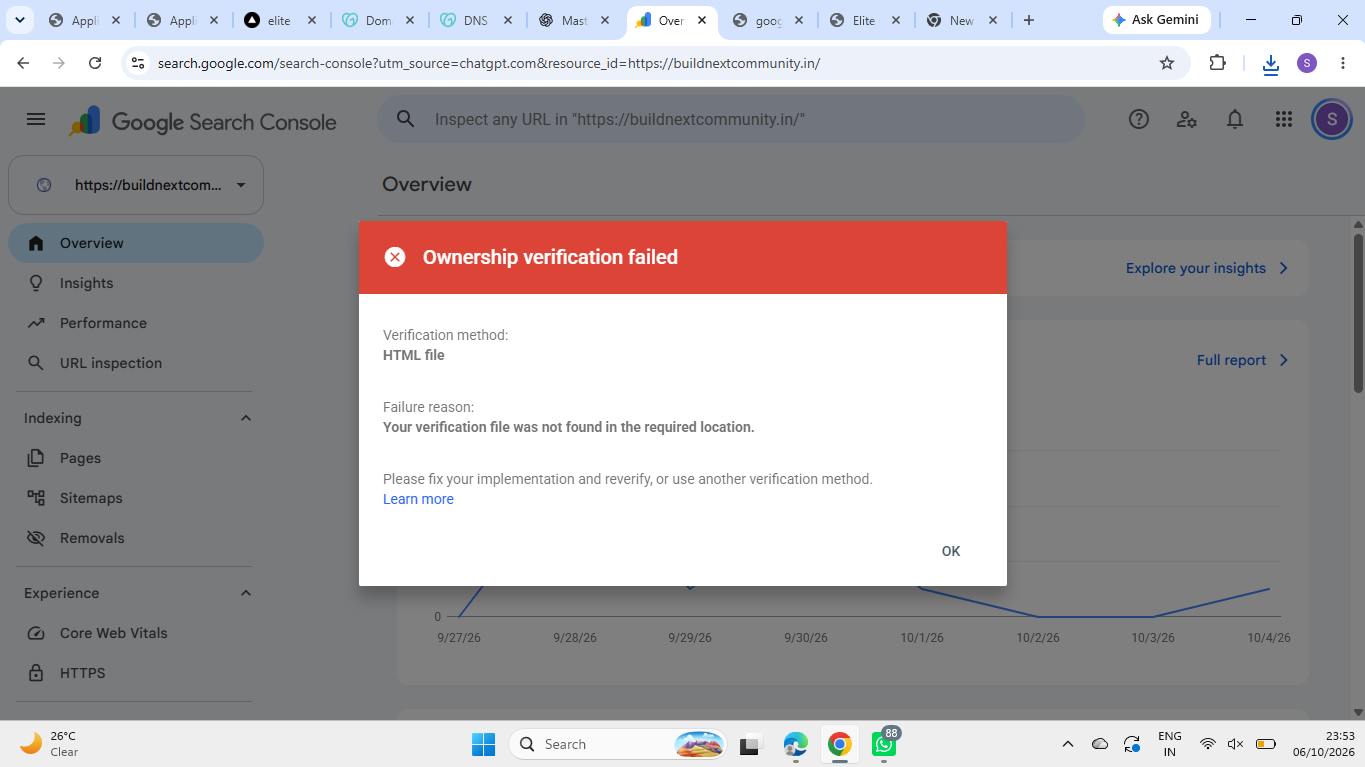1365x767 pixels.
Task: Show hidden system tray icons
Action: click(x=1067, y=744)
